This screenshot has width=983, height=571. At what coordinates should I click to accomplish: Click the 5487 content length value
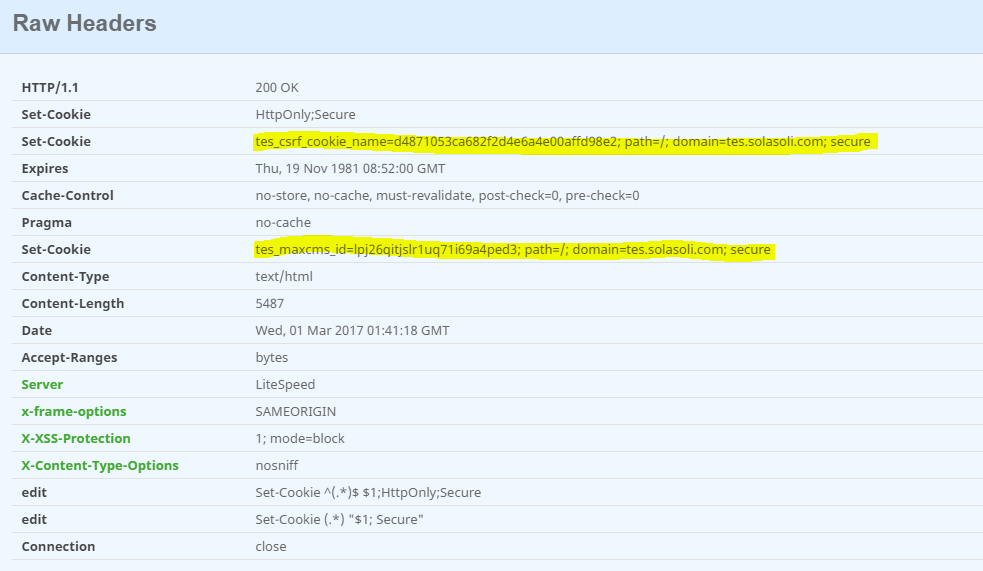(x=270, y=303)
